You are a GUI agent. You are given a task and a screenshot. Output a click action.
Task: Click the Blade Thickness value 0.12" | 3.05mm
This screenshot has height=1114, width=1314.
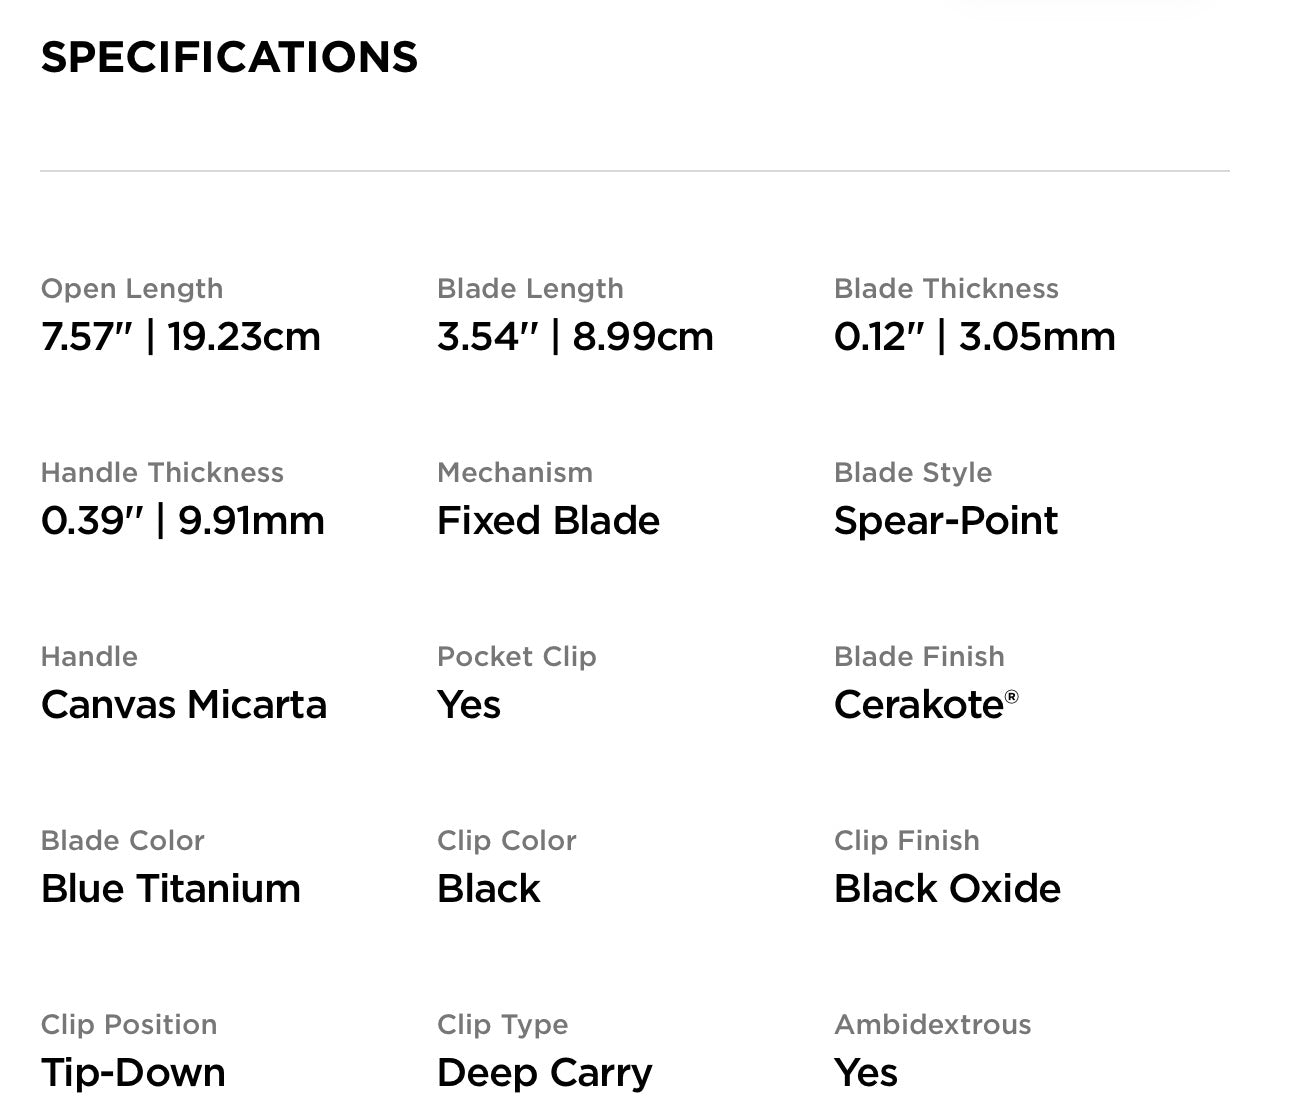pos(974,337)
